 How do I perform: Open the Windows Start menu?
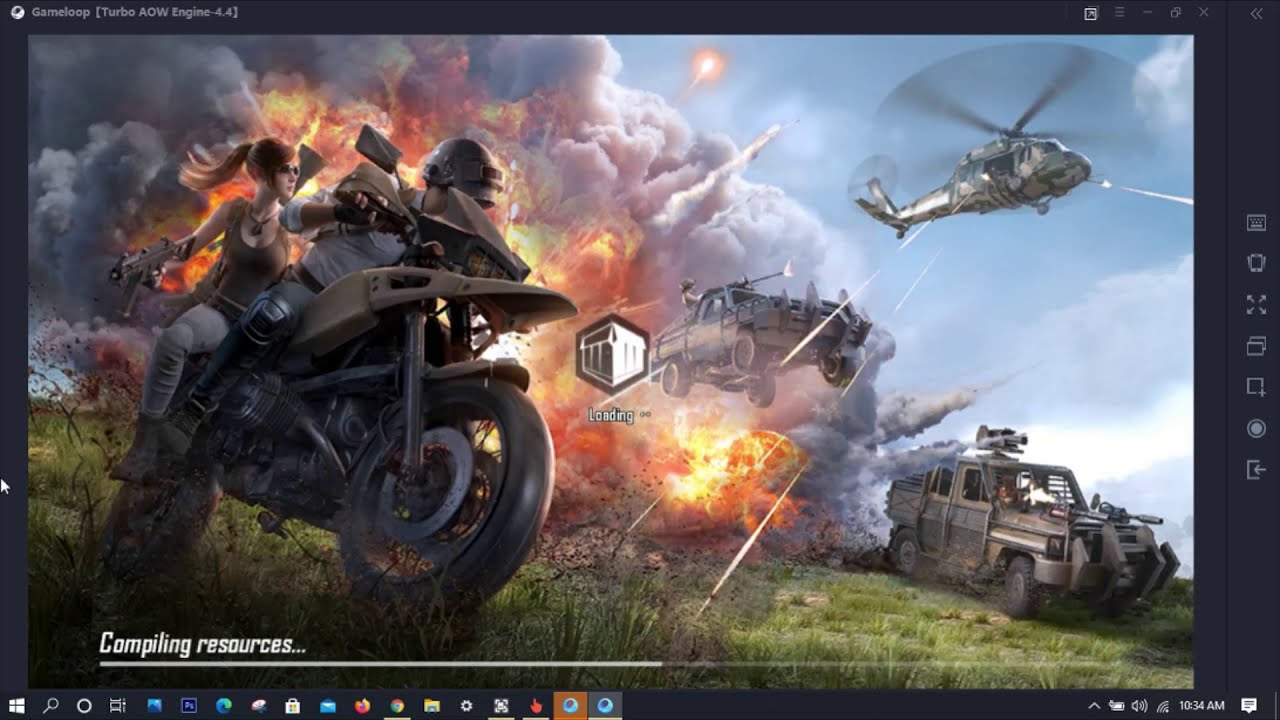pyautogui.click(x=17, y=705)
